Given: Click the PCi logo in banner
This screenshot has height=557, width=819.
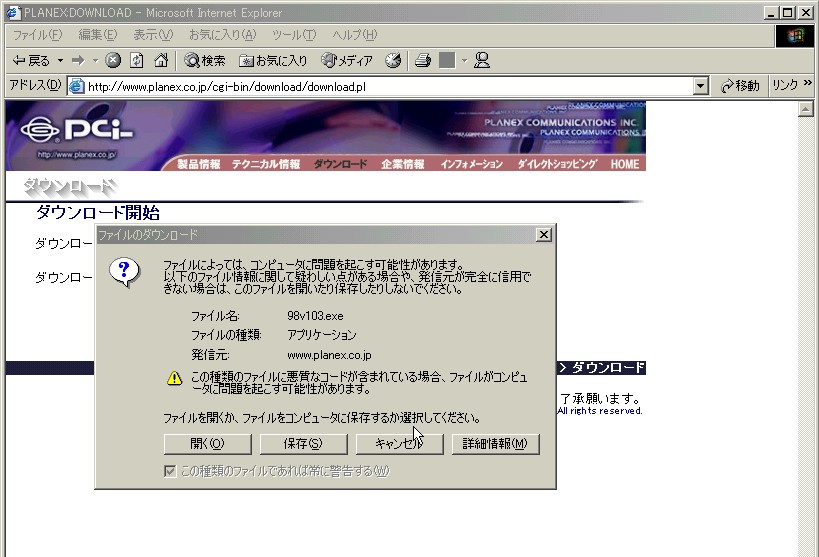Looking at the screenshot, I should point(77,129).
